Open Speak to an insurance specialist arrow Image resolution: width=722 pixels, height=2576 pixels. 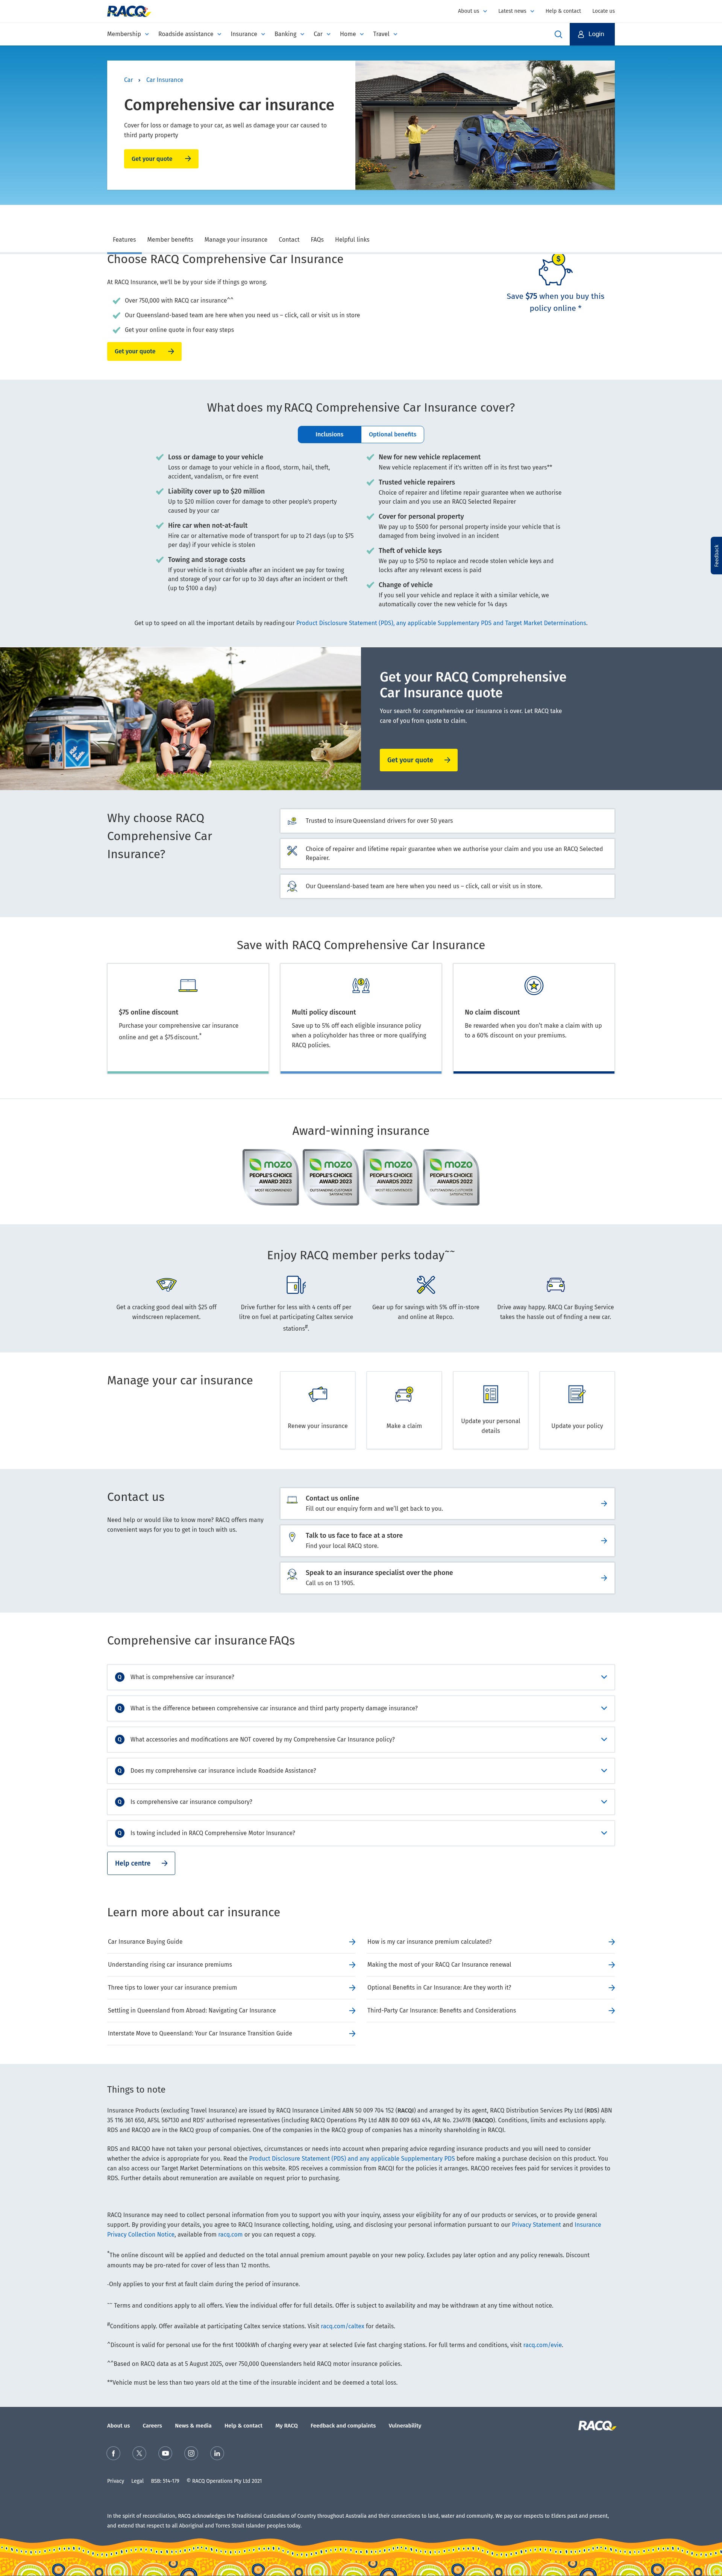point(604,1578)
